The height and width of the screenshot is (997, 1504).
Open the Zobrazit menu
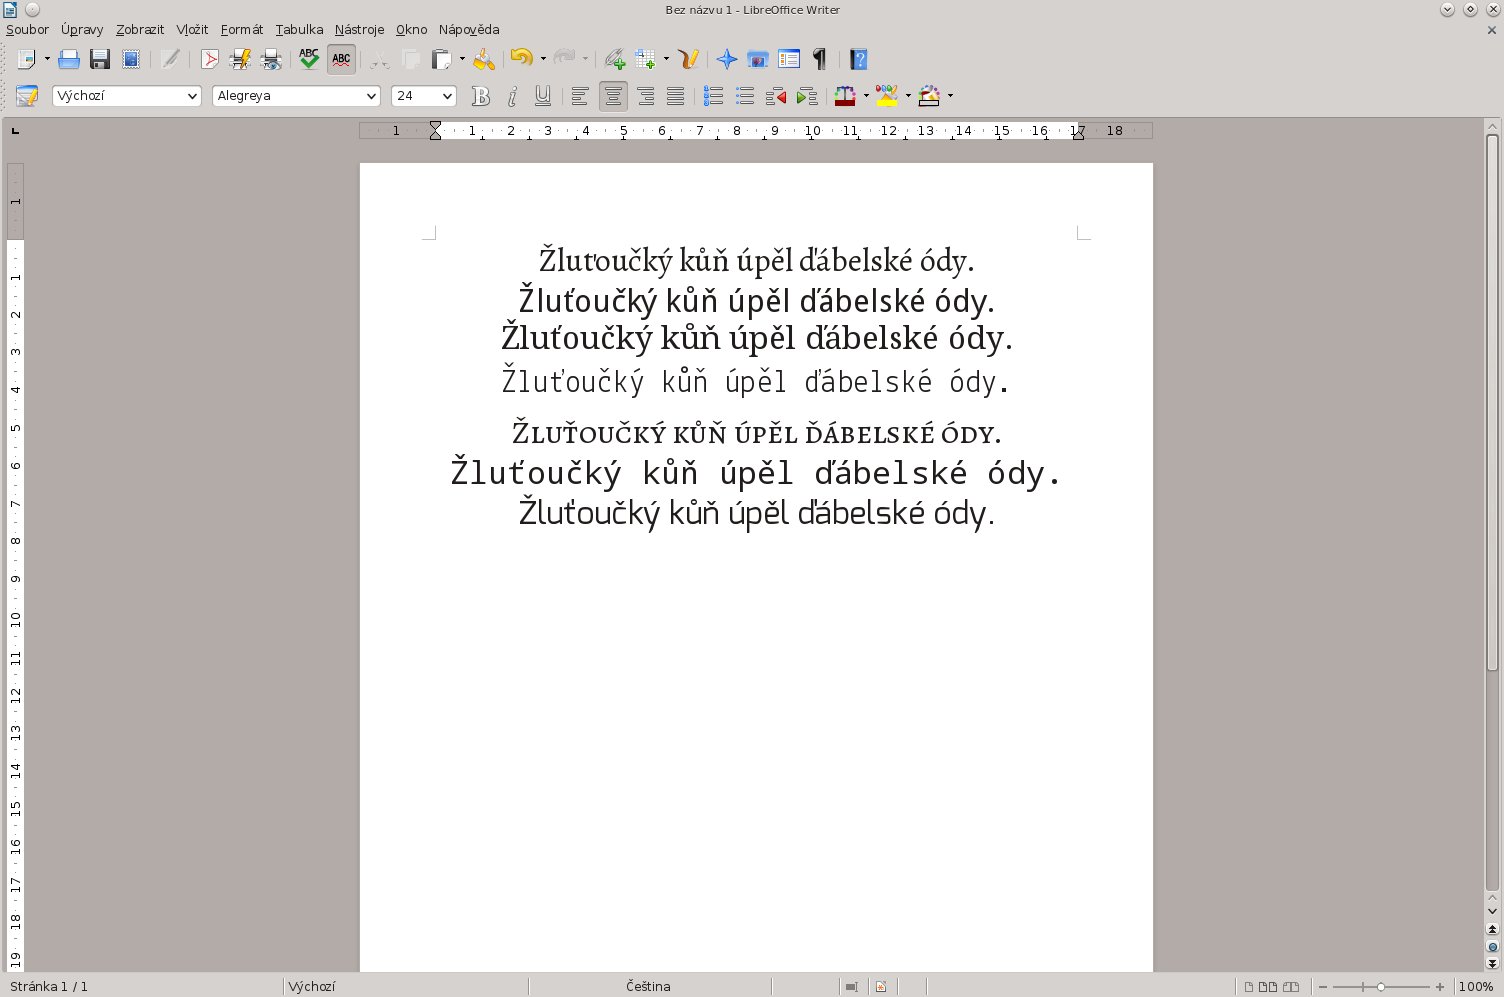point(140,30)
